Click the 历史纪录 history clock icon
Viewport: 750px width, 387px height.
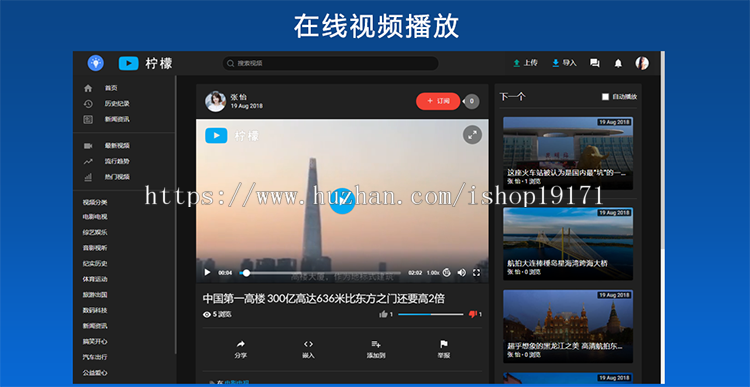point(88,104)
